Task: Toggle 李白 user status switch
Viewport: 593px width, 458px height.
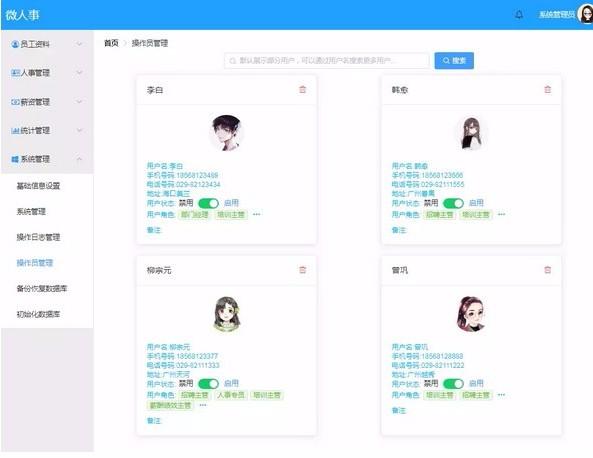Action: (x=208, y=203)
